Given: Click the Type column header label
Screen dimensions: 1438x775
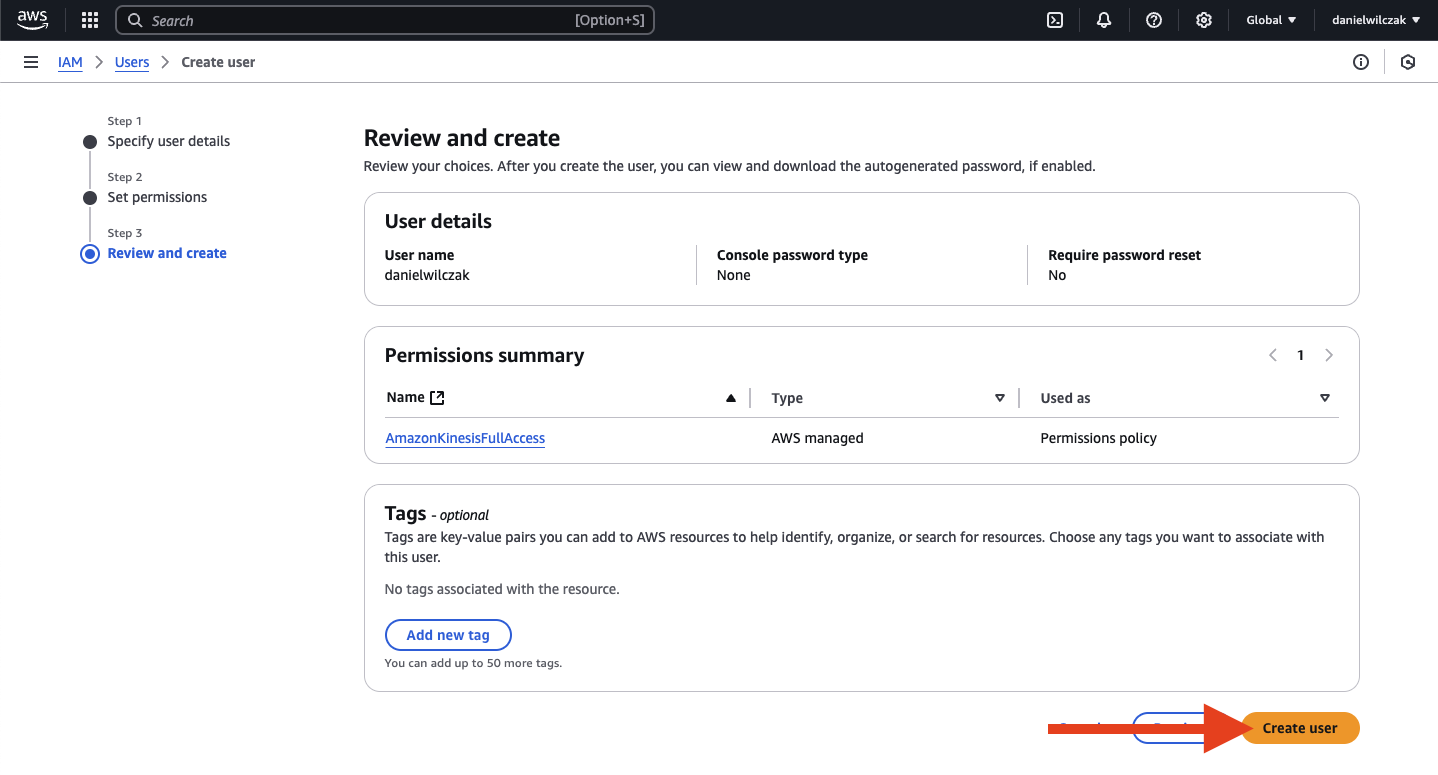Looking at the screenshot, I should (x=787, y=398).
